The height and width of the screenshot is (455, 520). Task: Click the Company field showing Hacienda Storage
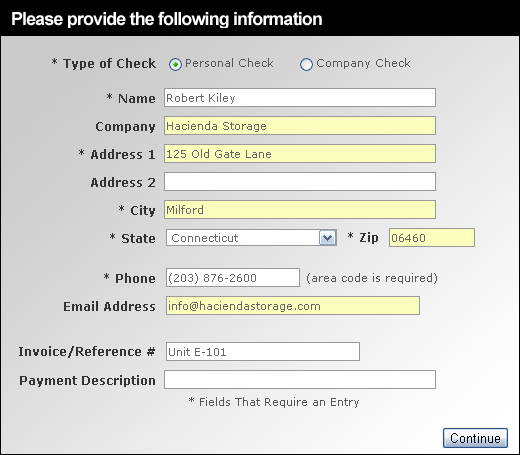tap(300, 126)
